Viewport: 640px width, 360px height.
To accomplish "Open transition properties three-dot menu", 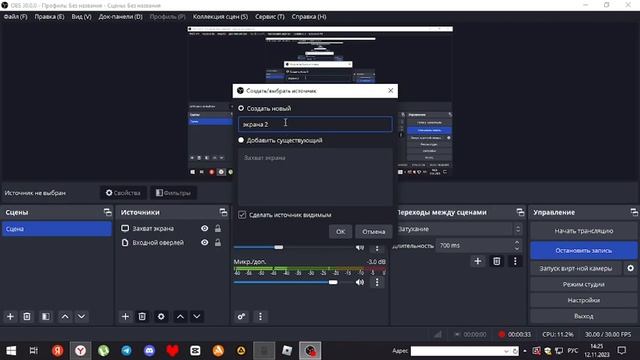I will (515, 261).
